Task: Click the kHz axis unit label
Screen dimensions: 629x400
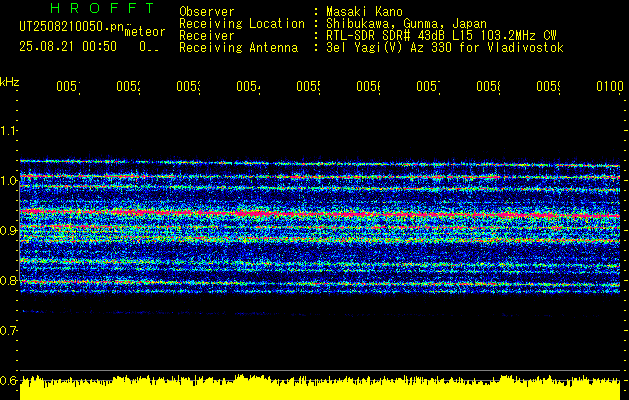Action: [9, 82]
